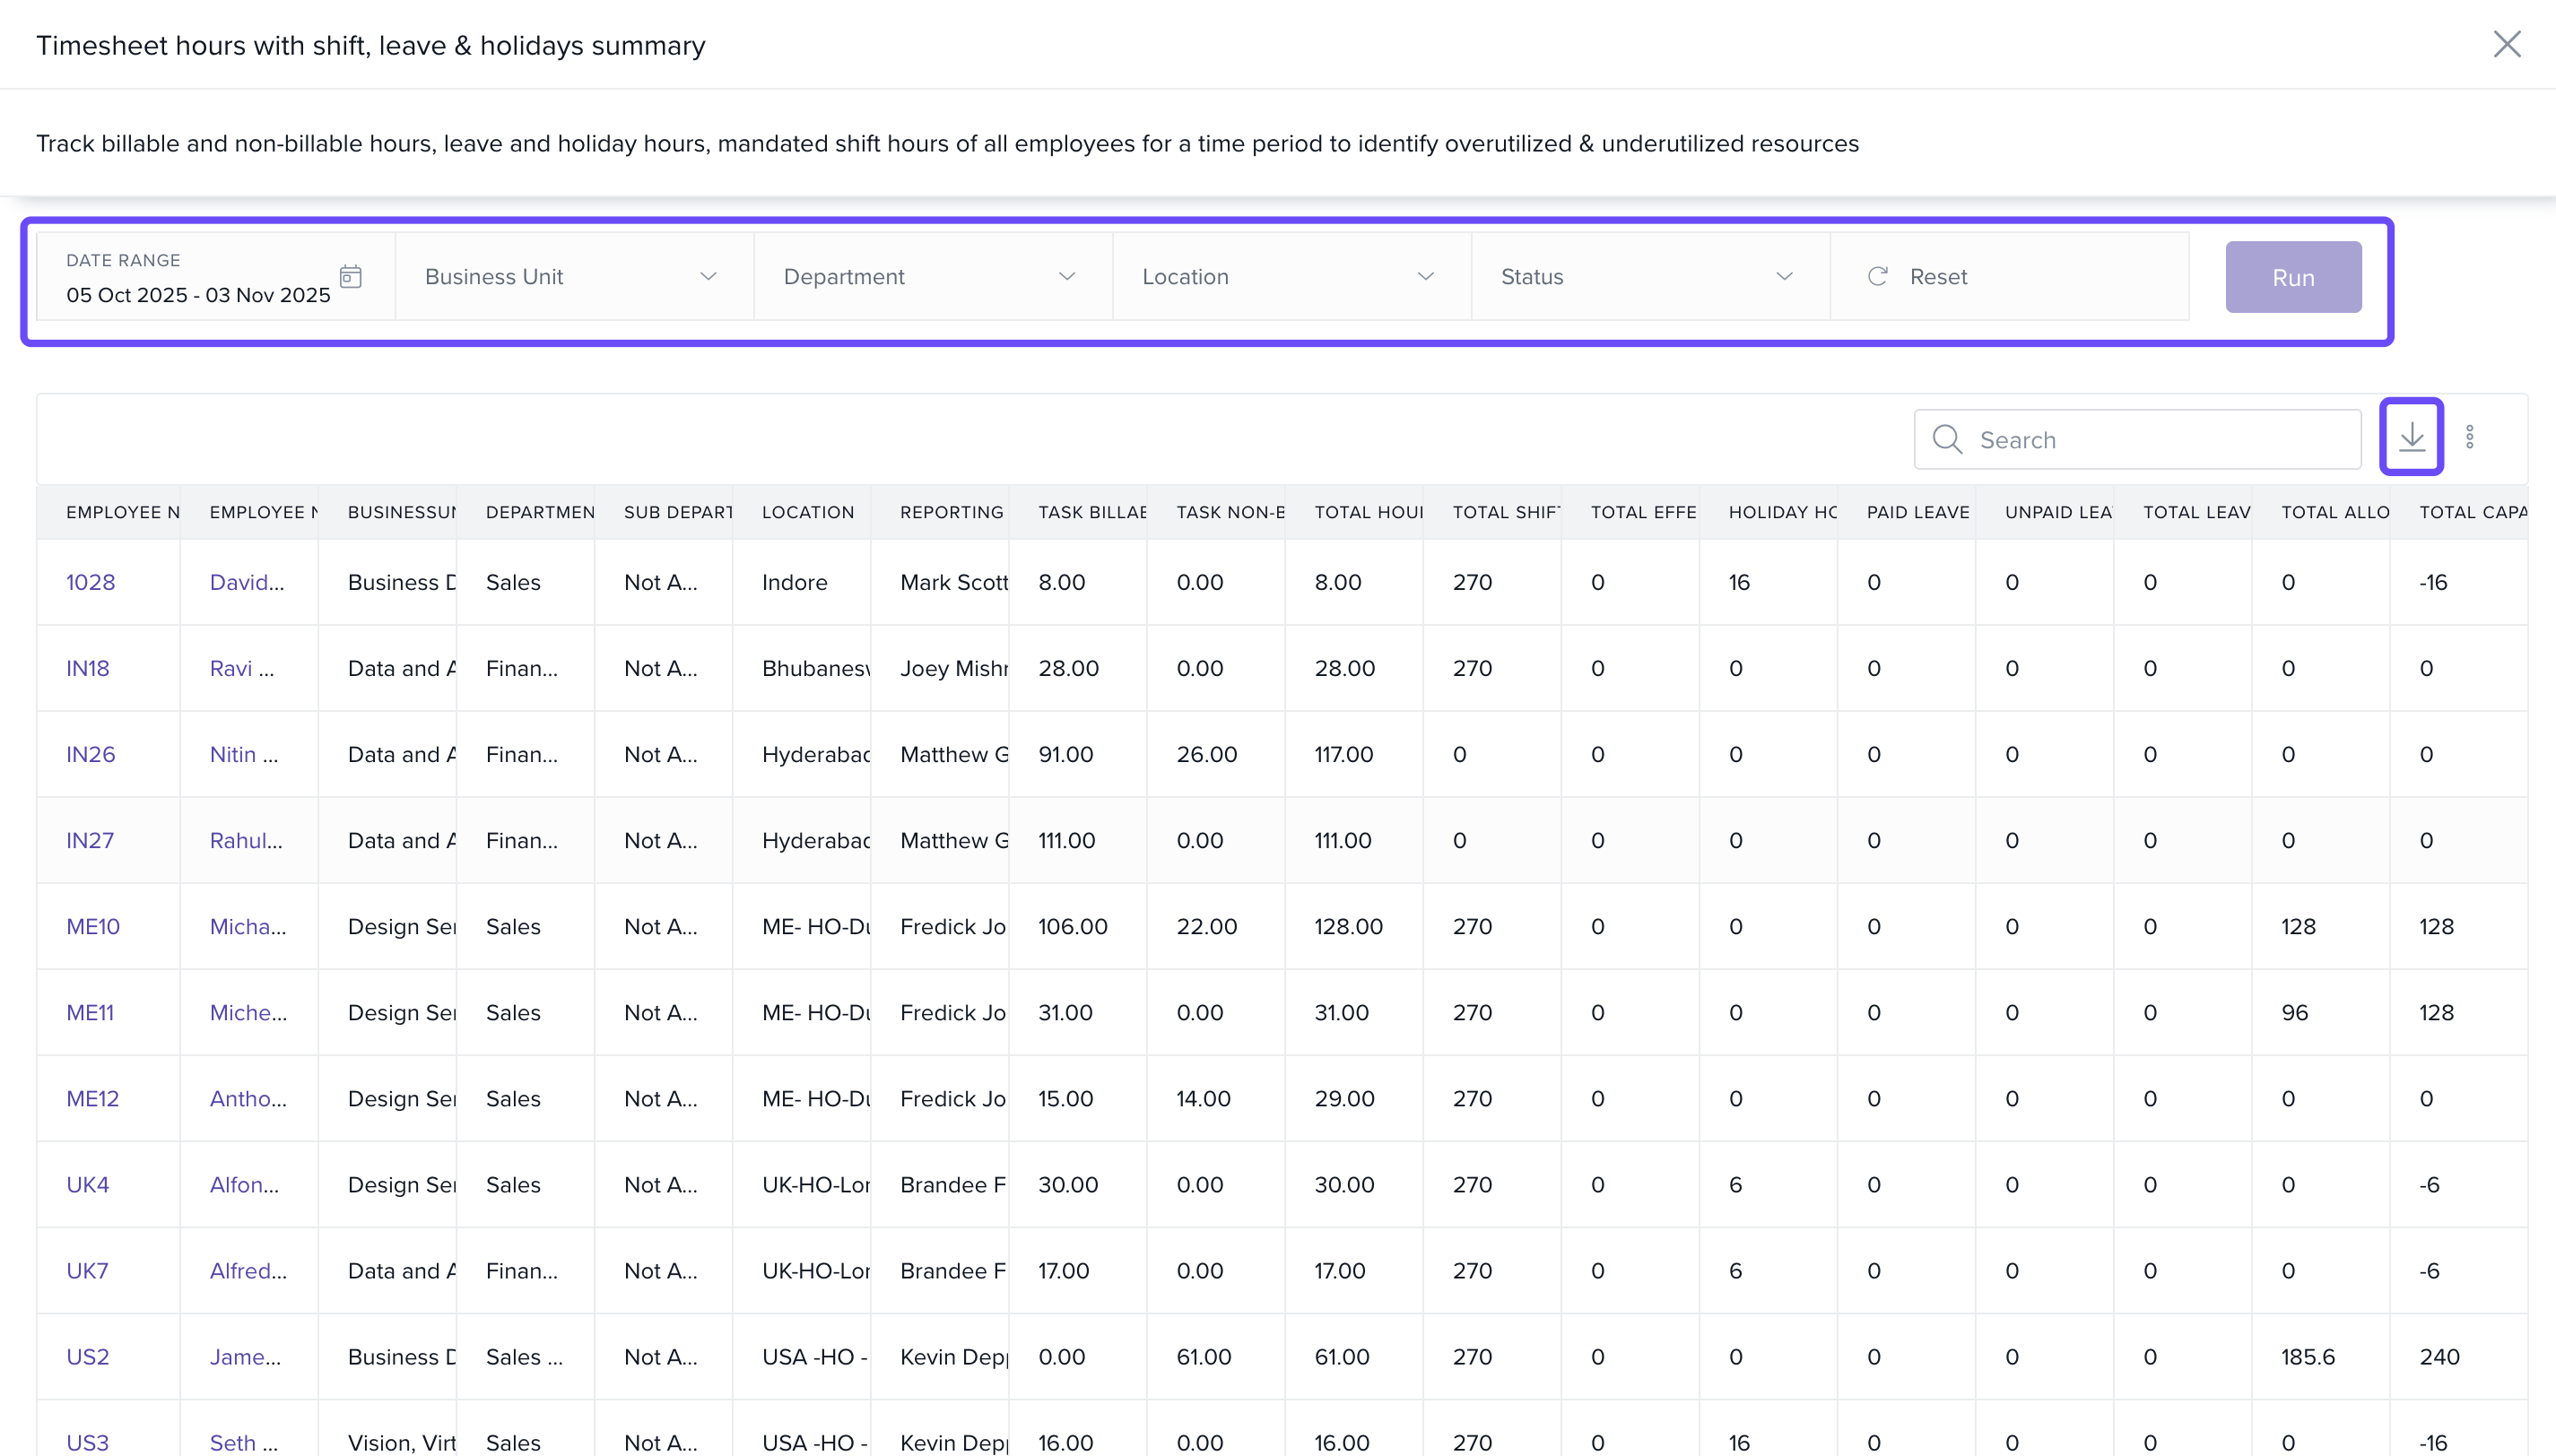Viewport: 2556px width, 1456px height.
Task: Open the three-dot more options menu
Action: [x=2469, y=437]
